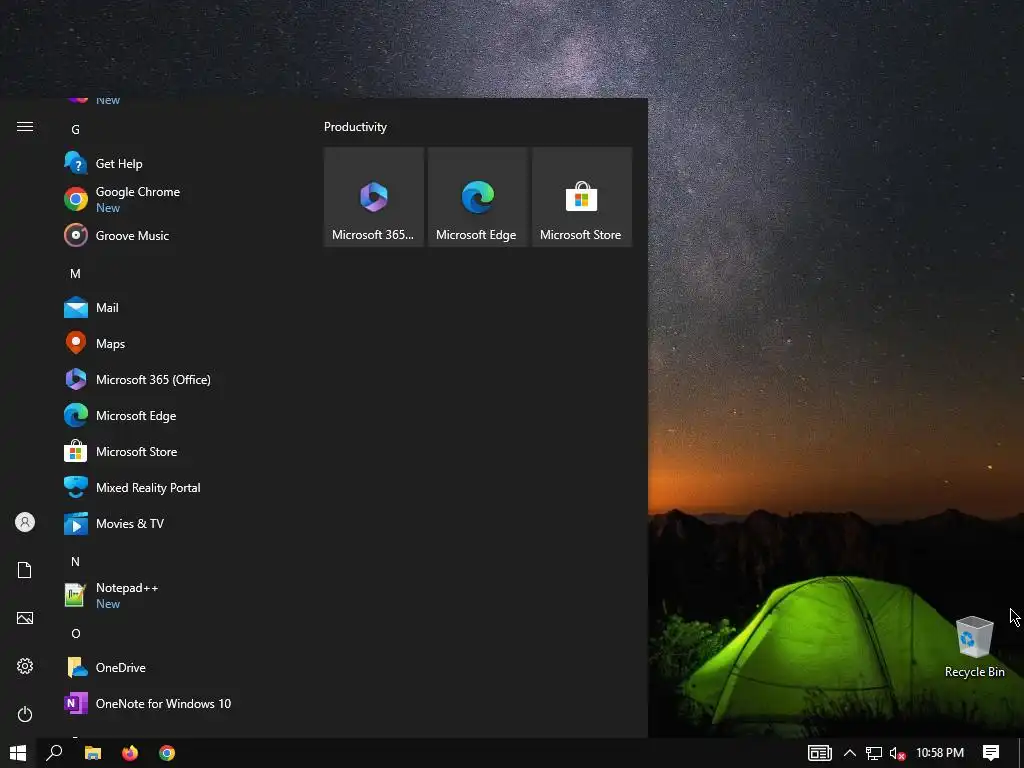The image size is (1024, 768).
Task: Launch Chrome from the taskbar
Action: pyautogui.click(x=167, y=753)
